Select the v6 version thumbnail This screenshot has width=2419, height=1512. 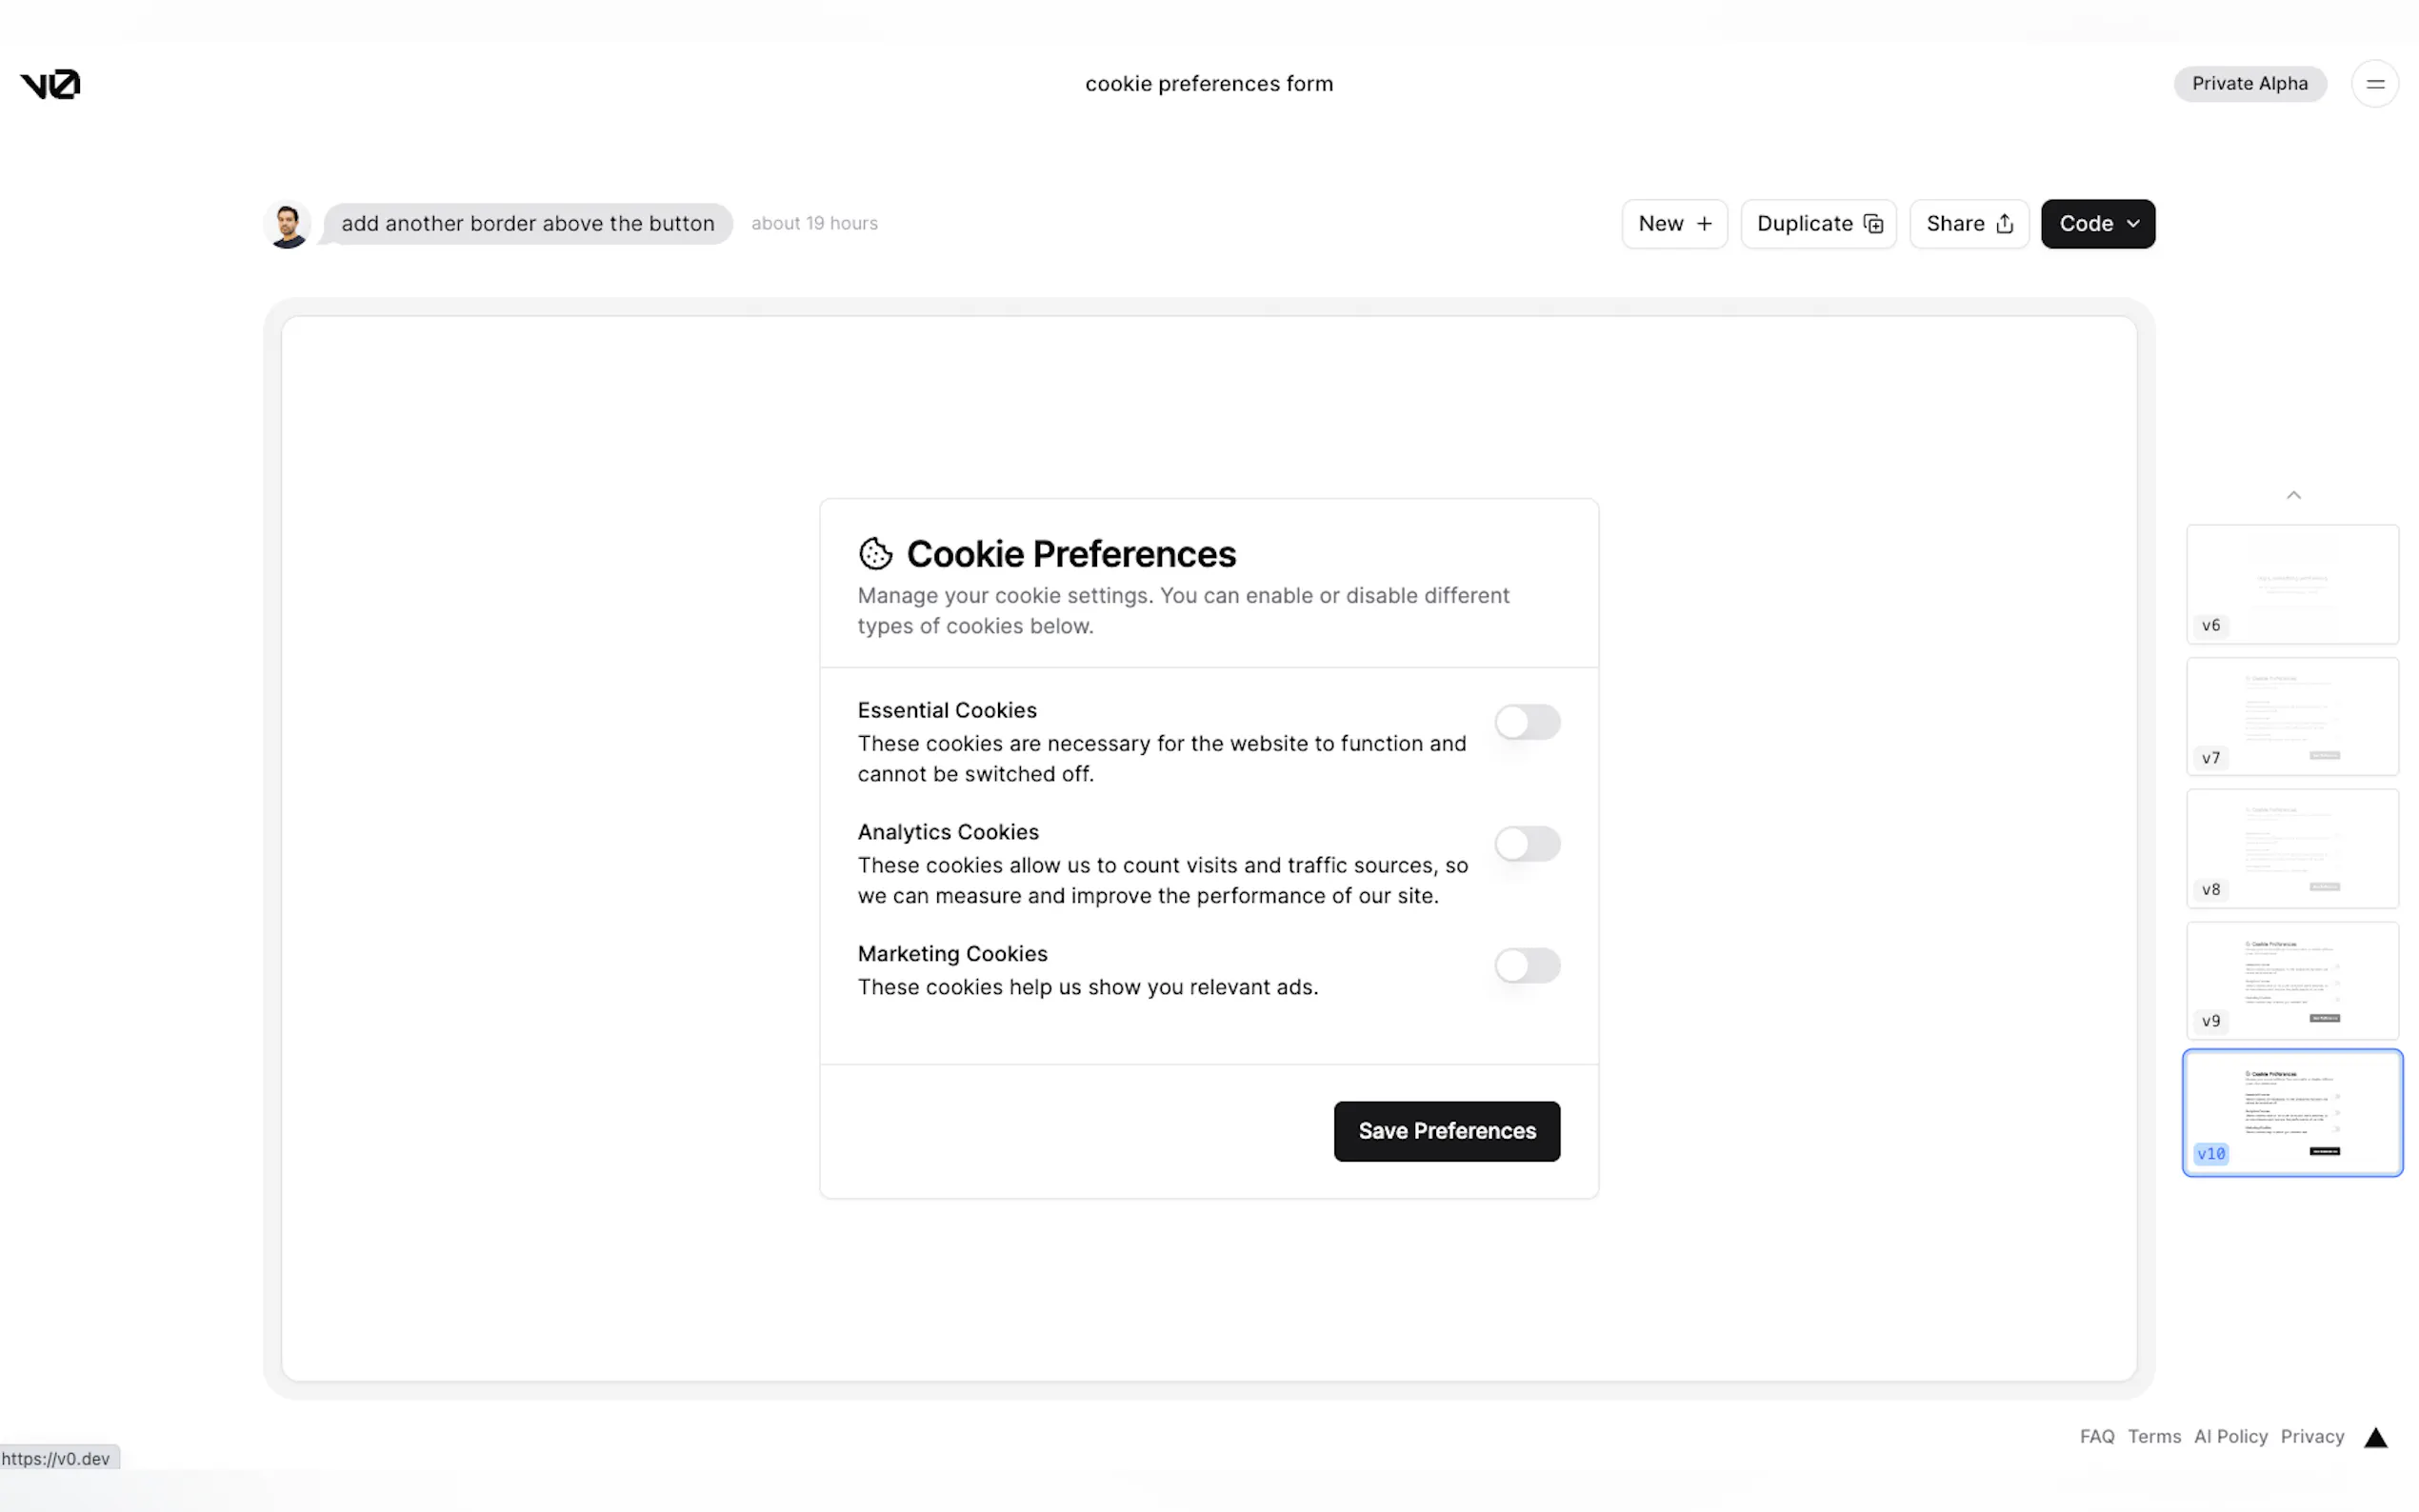2292,584
